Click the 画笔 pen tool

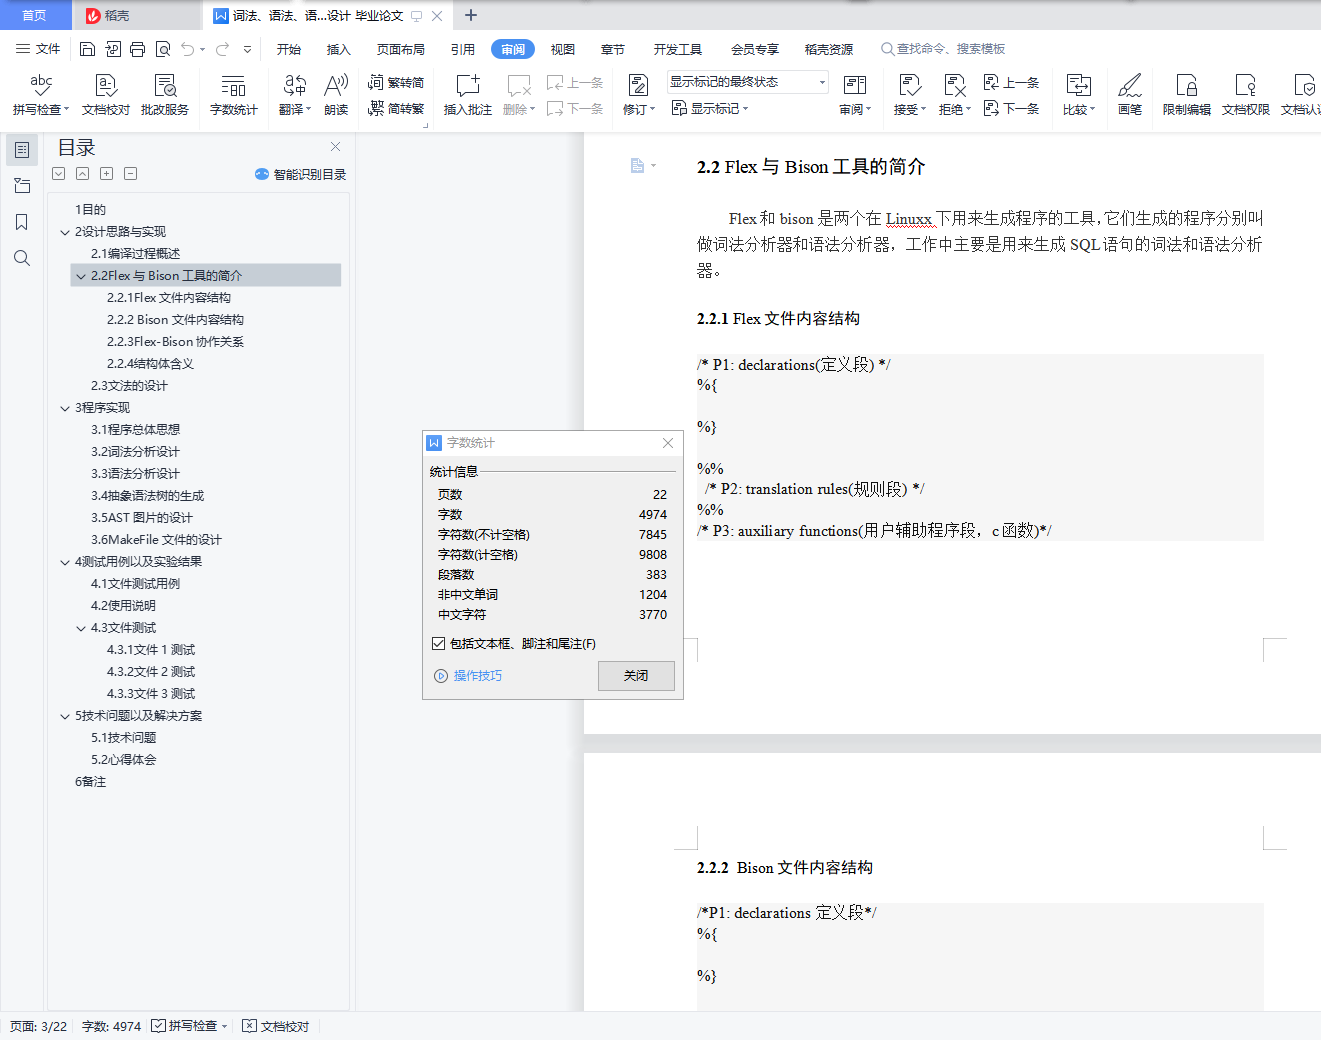[1130, 95]
